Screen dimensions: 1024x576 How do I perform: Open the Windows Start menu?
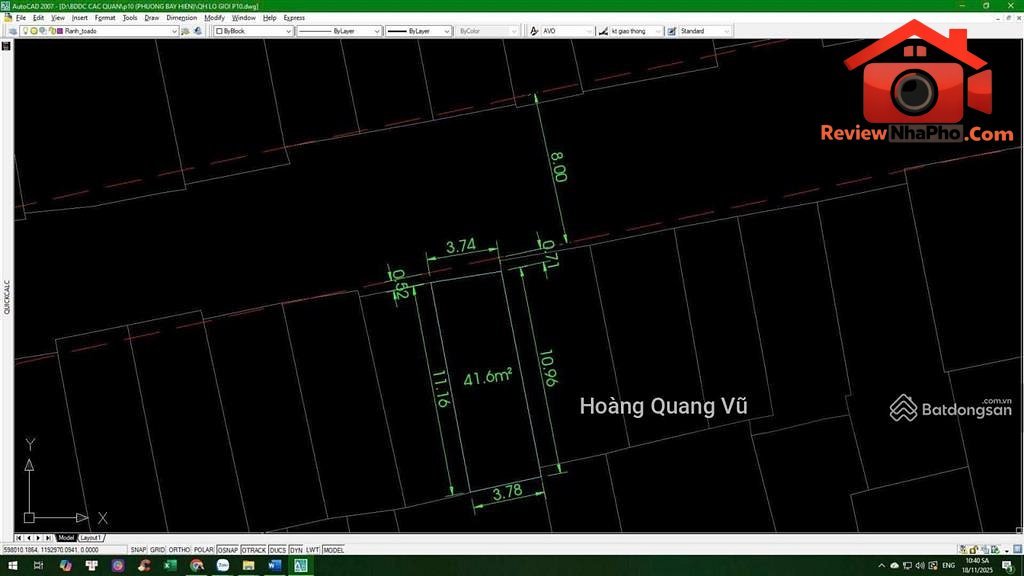[12, 566]
